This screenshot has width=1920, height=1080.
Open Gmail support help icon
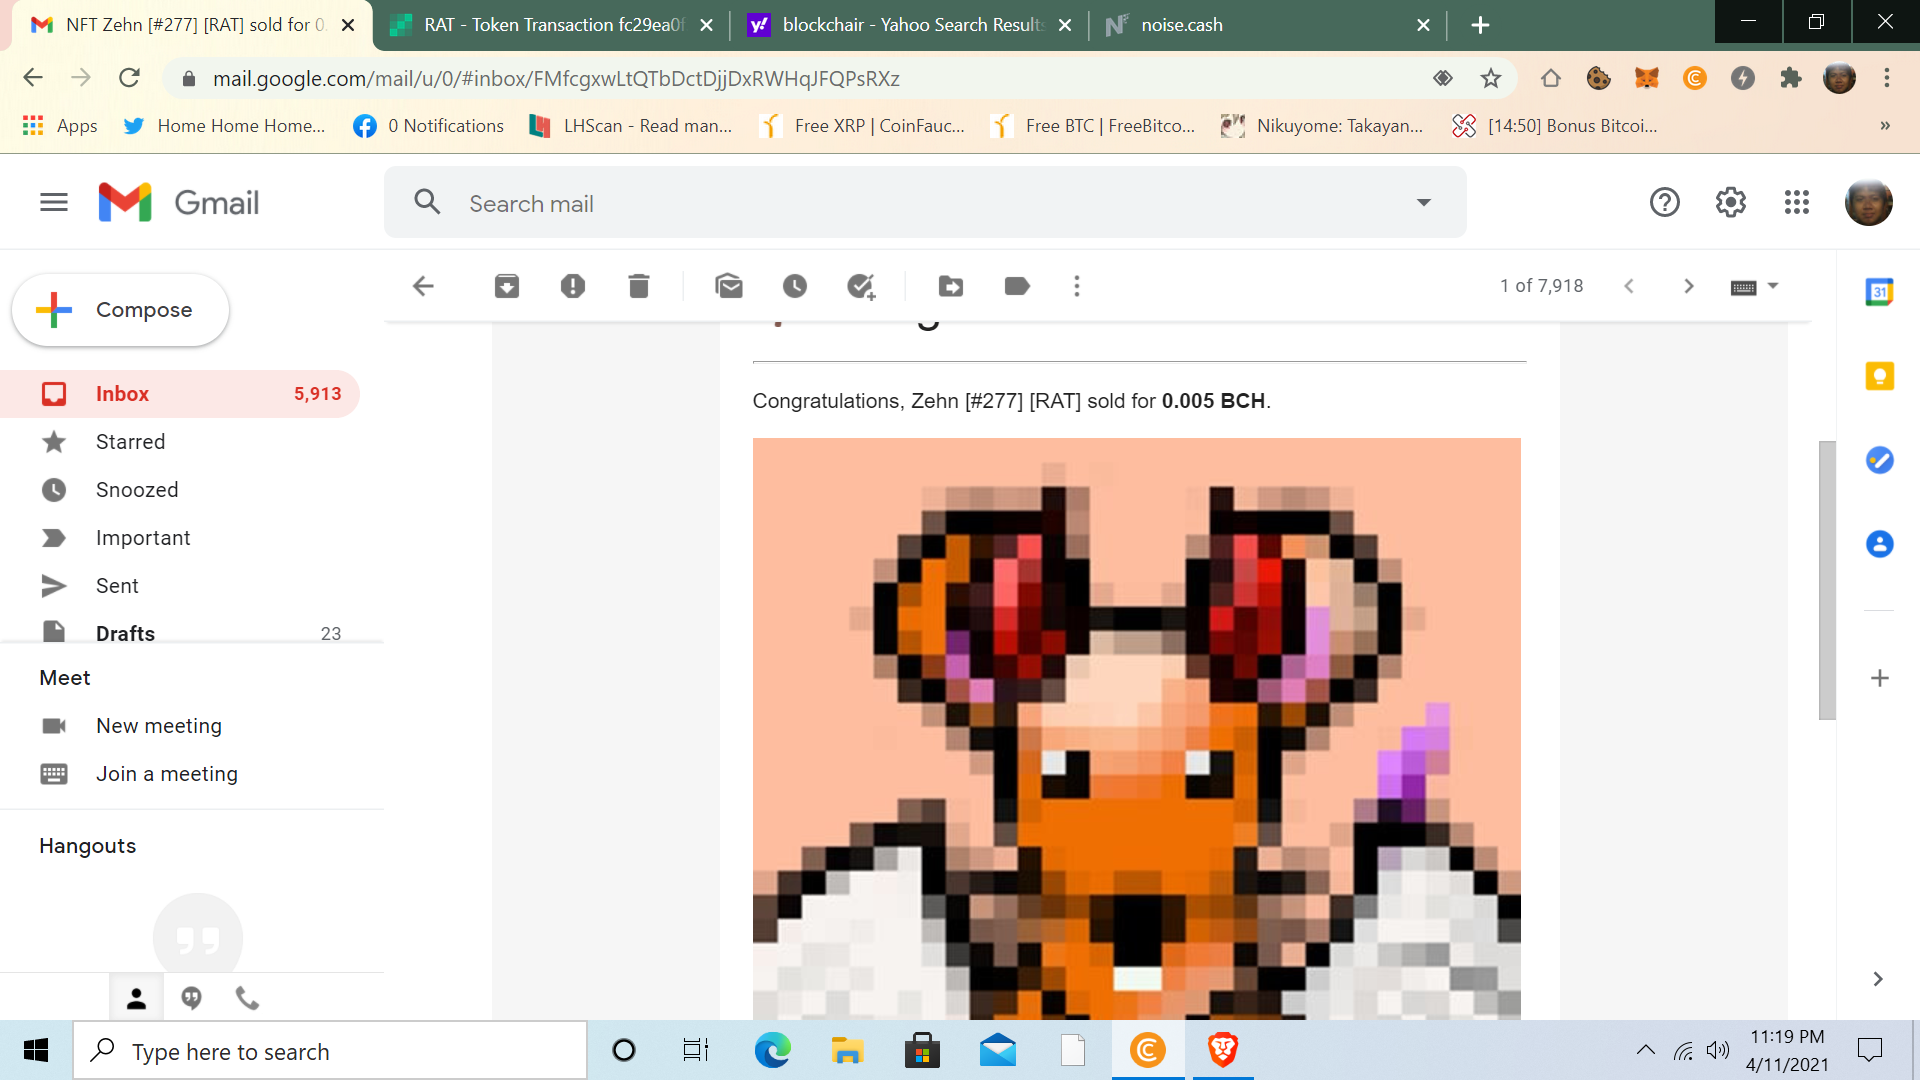(1665, 203)
